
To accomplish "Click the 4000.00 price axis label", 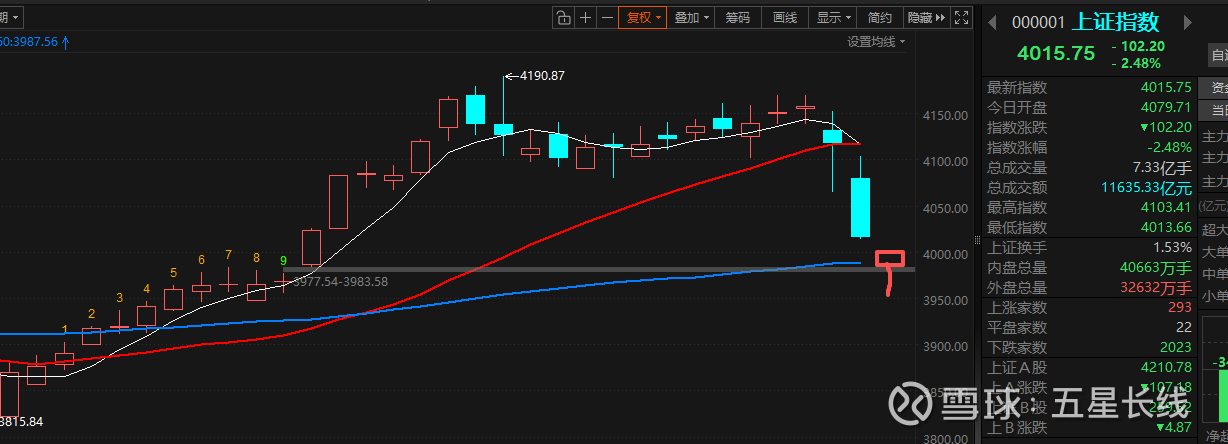I will [x=944, y=255].
